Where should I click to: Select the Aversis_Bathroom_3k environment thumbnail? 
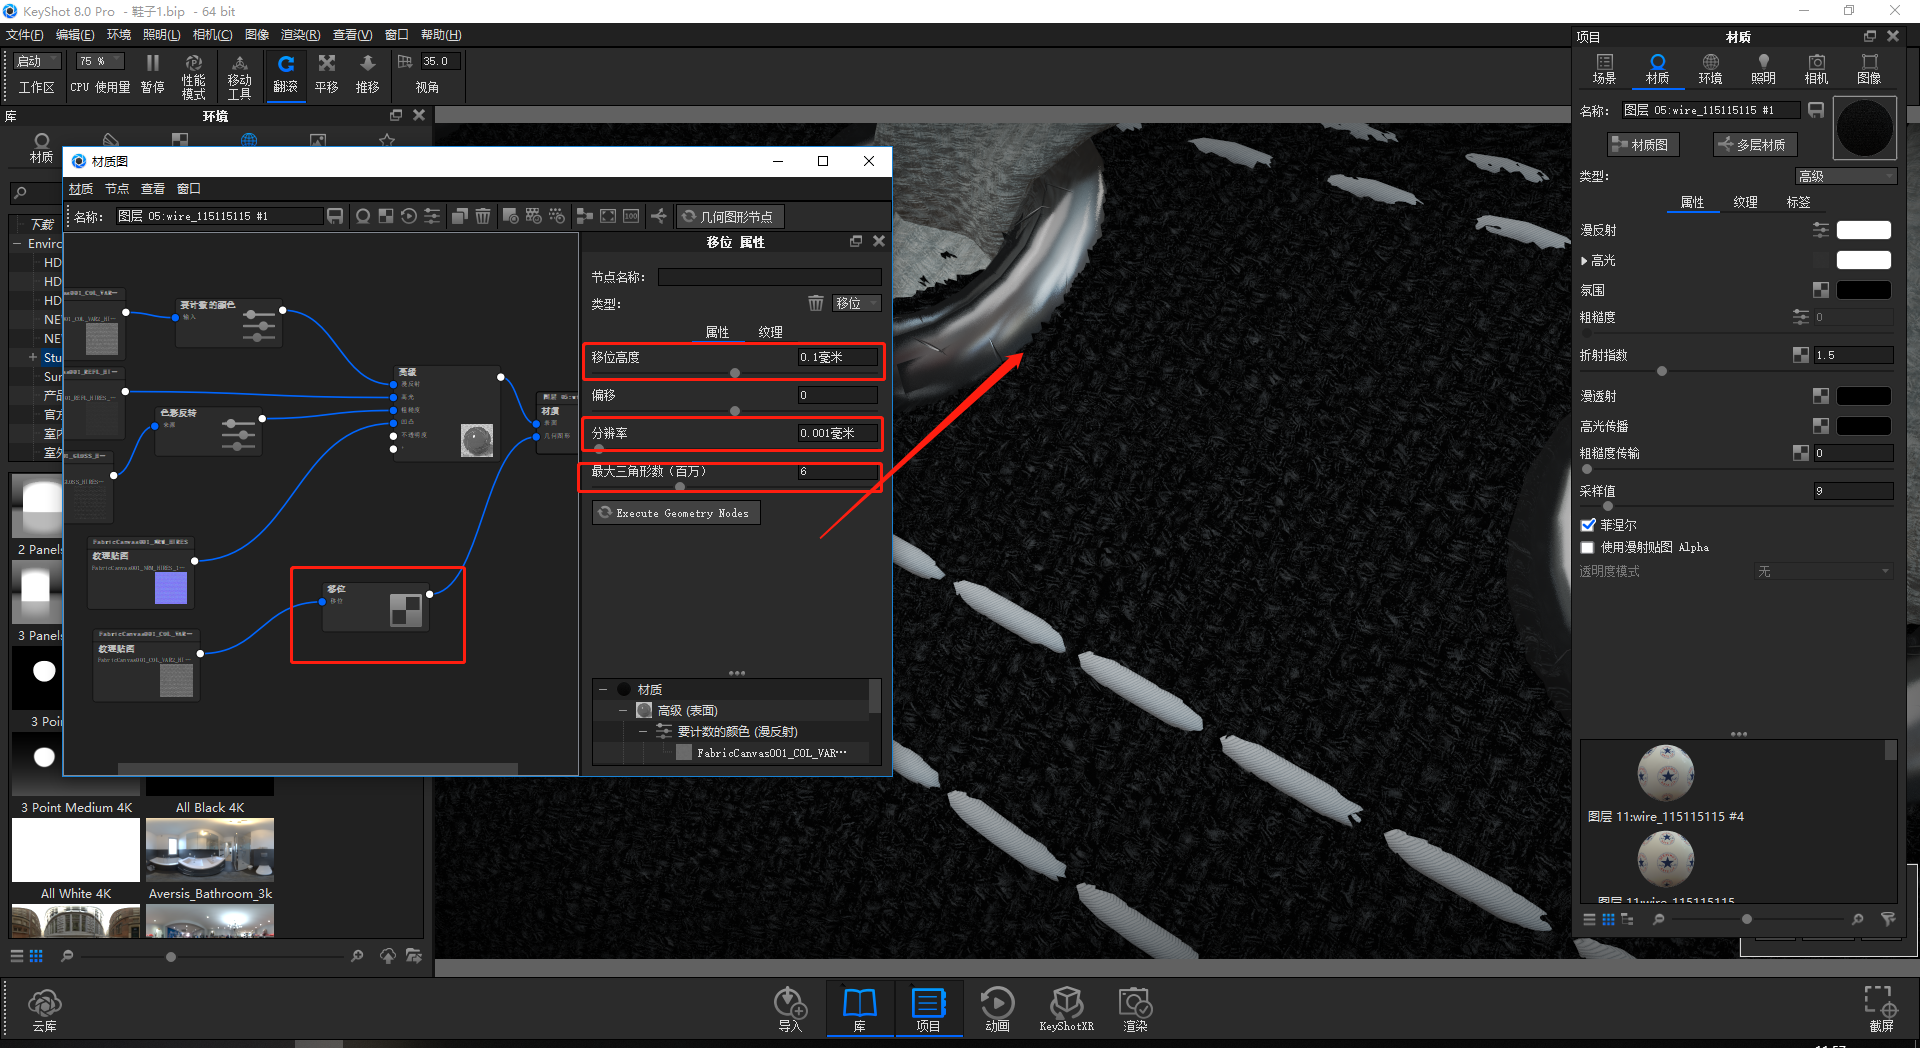pyautogui.click(x=209, y=849)
